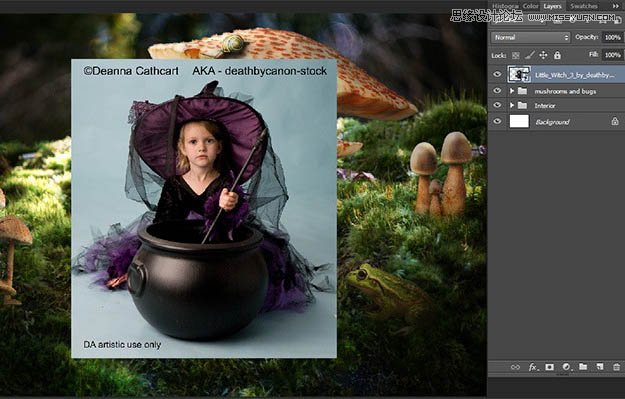The width and height of the screenshot is (625, 399).
Task: Expand the Interior group
Action: [x=512, y=106]
